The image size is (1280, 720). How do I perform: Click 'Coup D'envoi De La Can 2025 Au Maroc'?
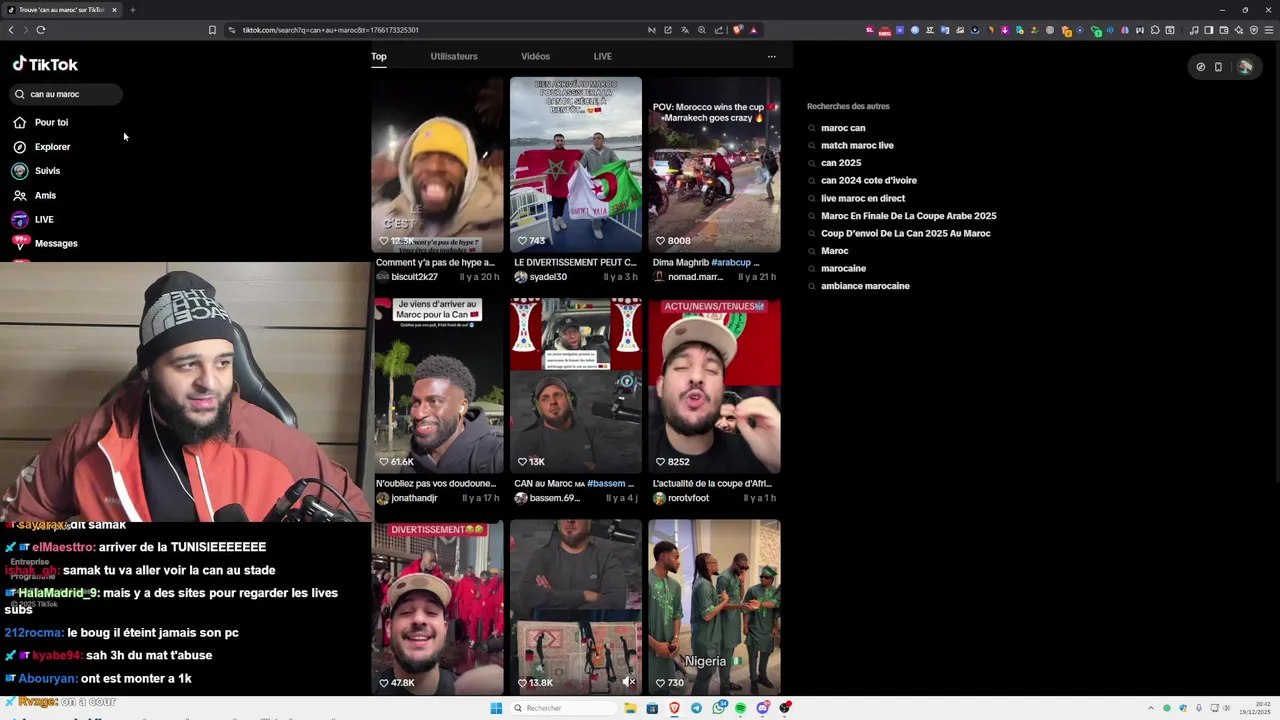906,233
